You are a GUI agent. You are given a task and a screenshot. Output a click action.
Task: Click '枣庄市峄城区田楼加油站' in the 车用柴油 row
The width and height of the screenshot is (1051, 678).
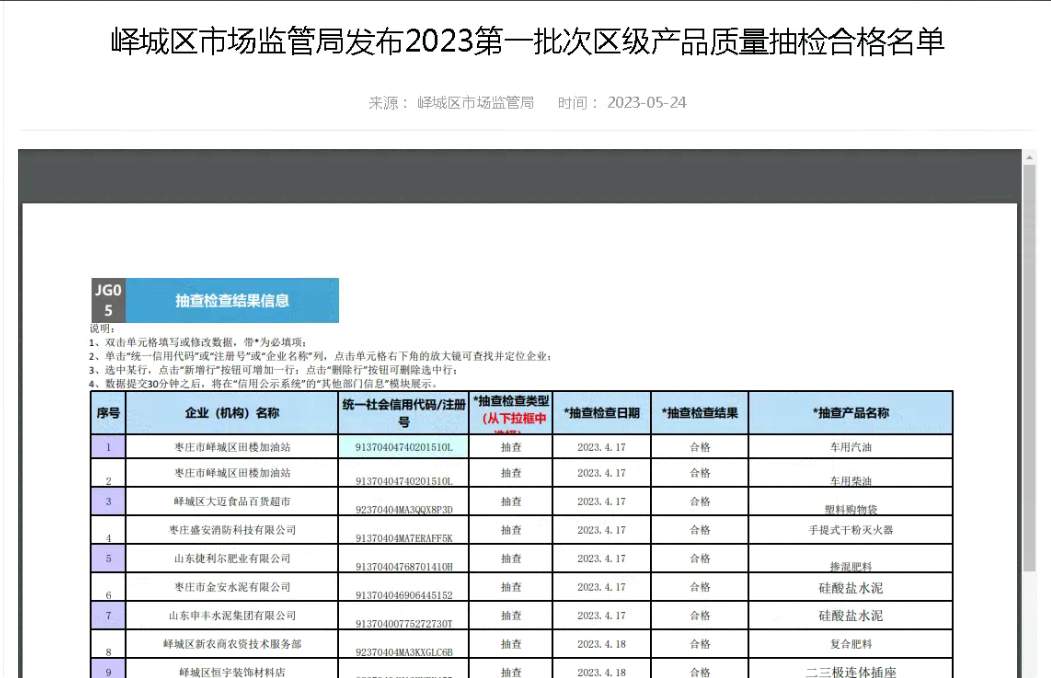232,473
